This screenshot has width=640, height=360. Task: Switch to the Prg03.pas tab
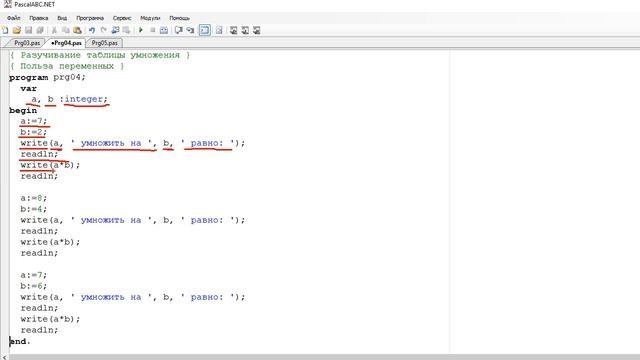(x=26, y=43)
